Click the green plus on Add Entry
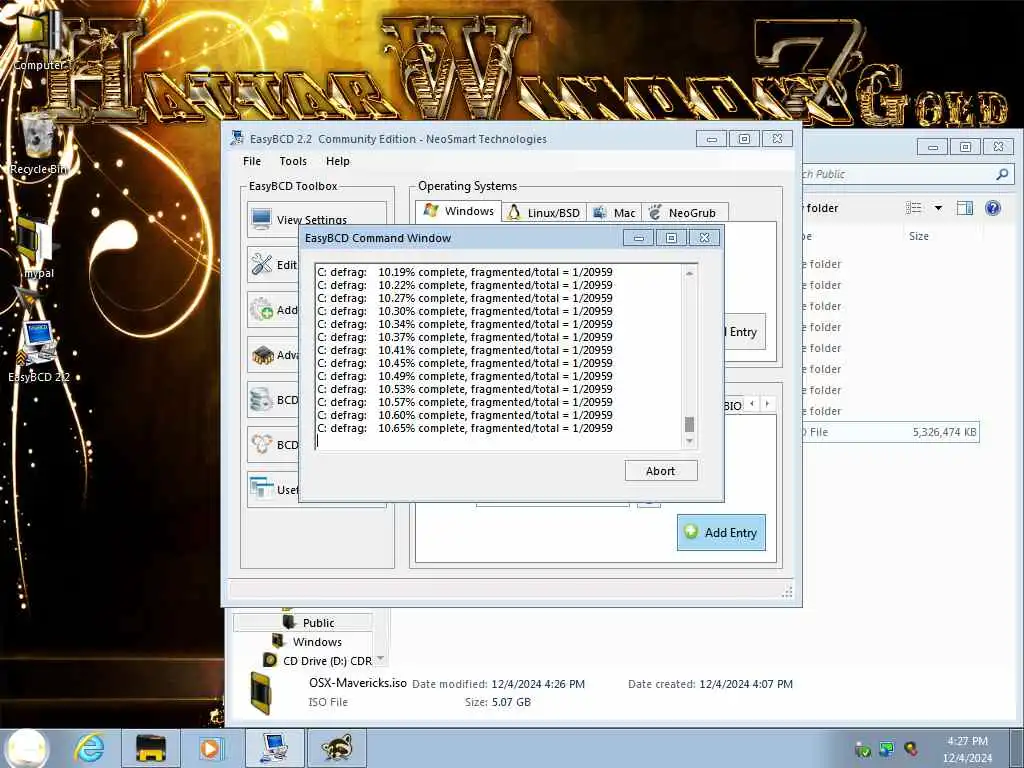This screenshot has height=768, width=1024. pos(691,532)
